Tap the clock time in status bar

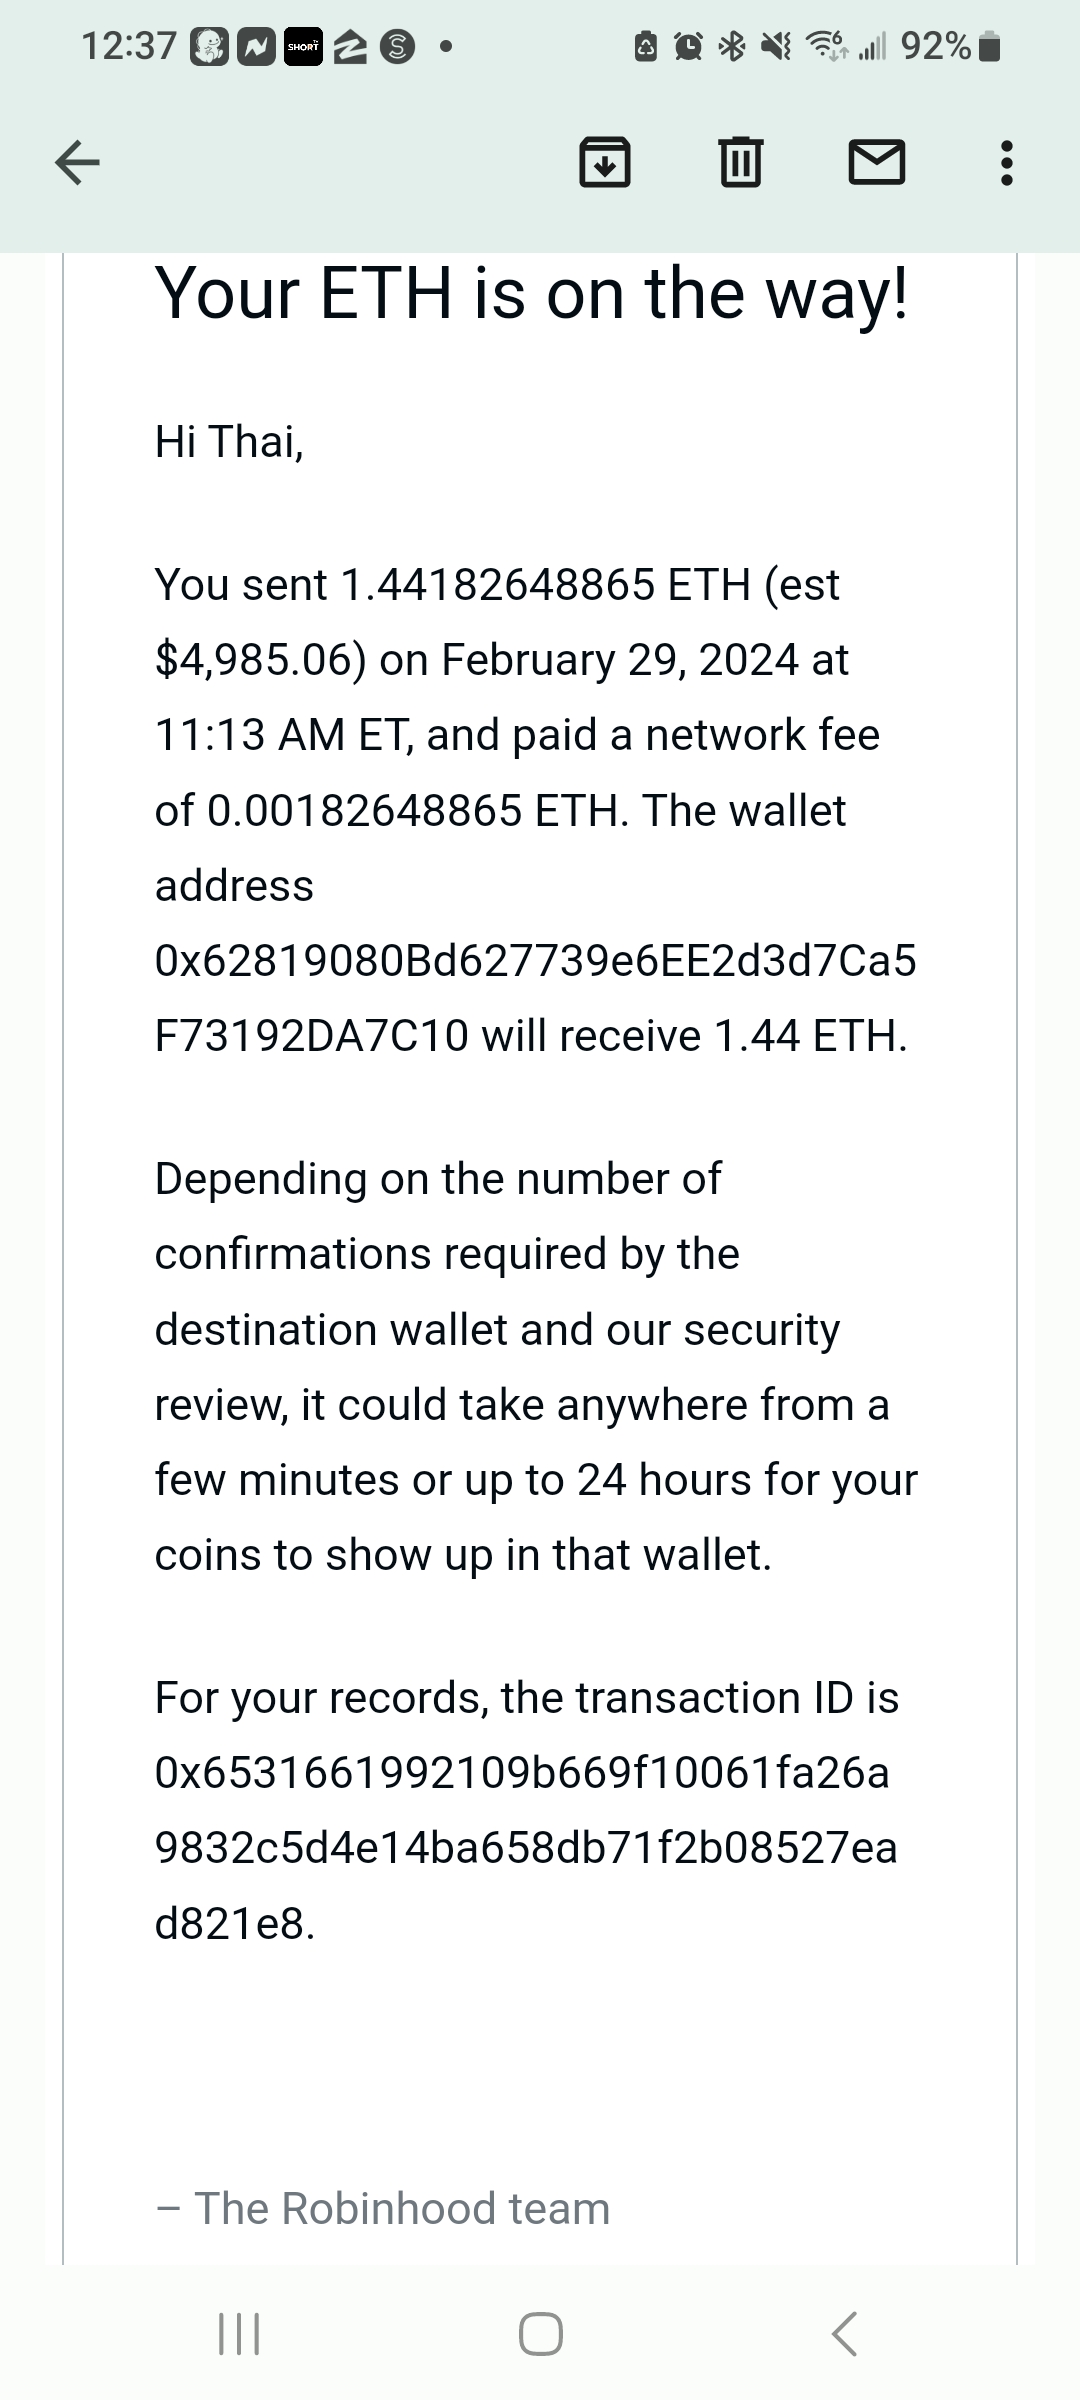click(128, 46)
